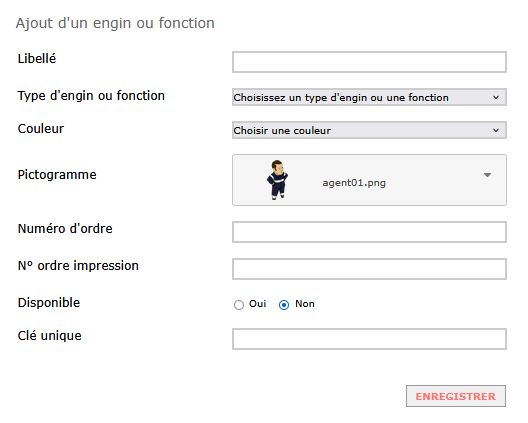Image resolution: width=528 pixels, height=423 pixels.
Task: Focus the Numéro d'ordre input field
Action: pos(369,232)
